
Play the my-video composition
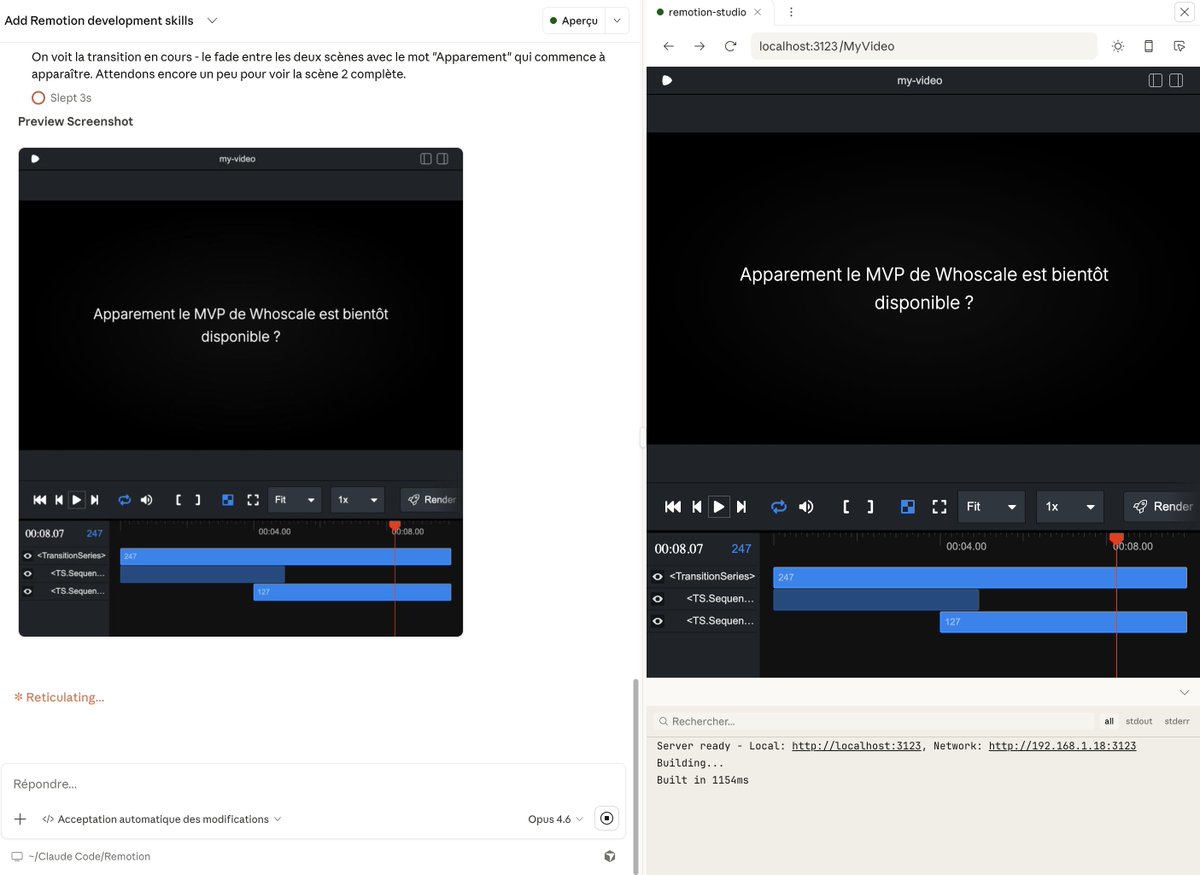[718, 507]
